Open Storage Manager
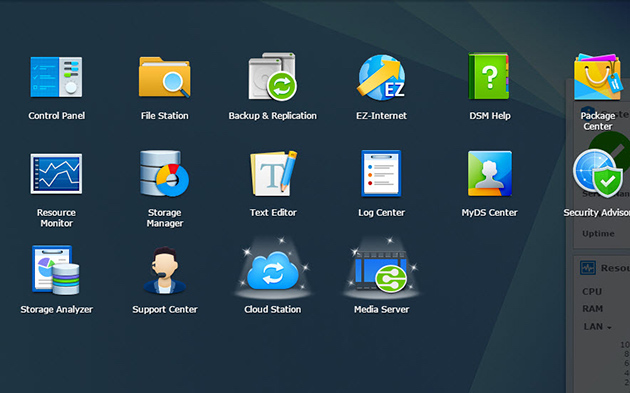630x393 pixels. click(x=164, y=173)
